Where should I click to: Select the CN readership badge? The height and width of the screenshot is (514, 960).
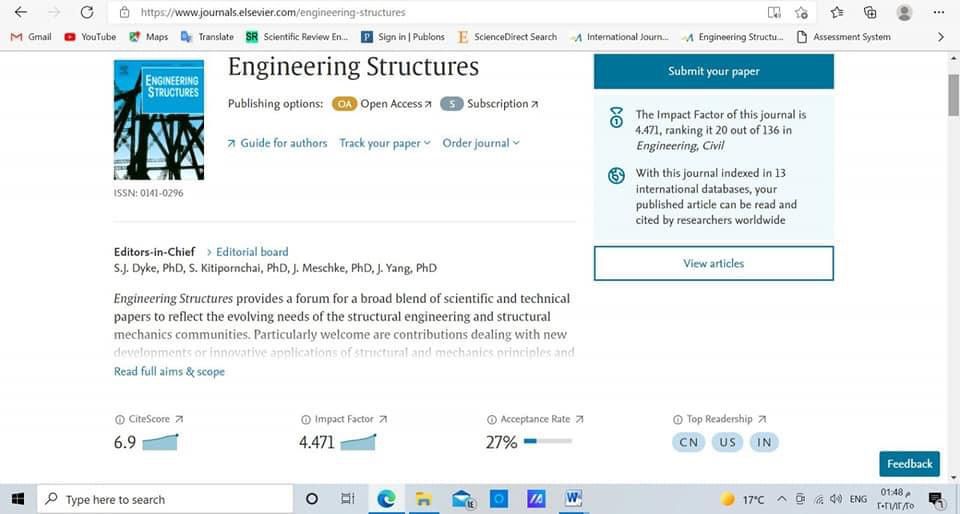coord(689,442)
